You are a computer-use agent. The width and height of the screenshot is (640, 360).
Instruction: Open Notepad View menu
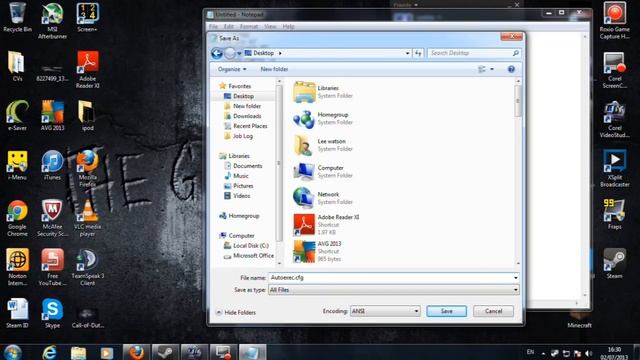coord(270,27)
